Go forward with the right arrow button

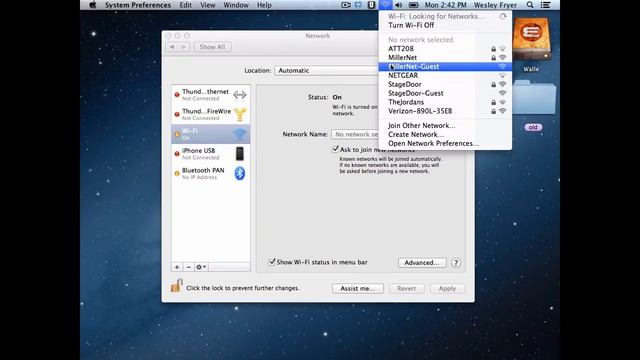[x=184, y=47]
